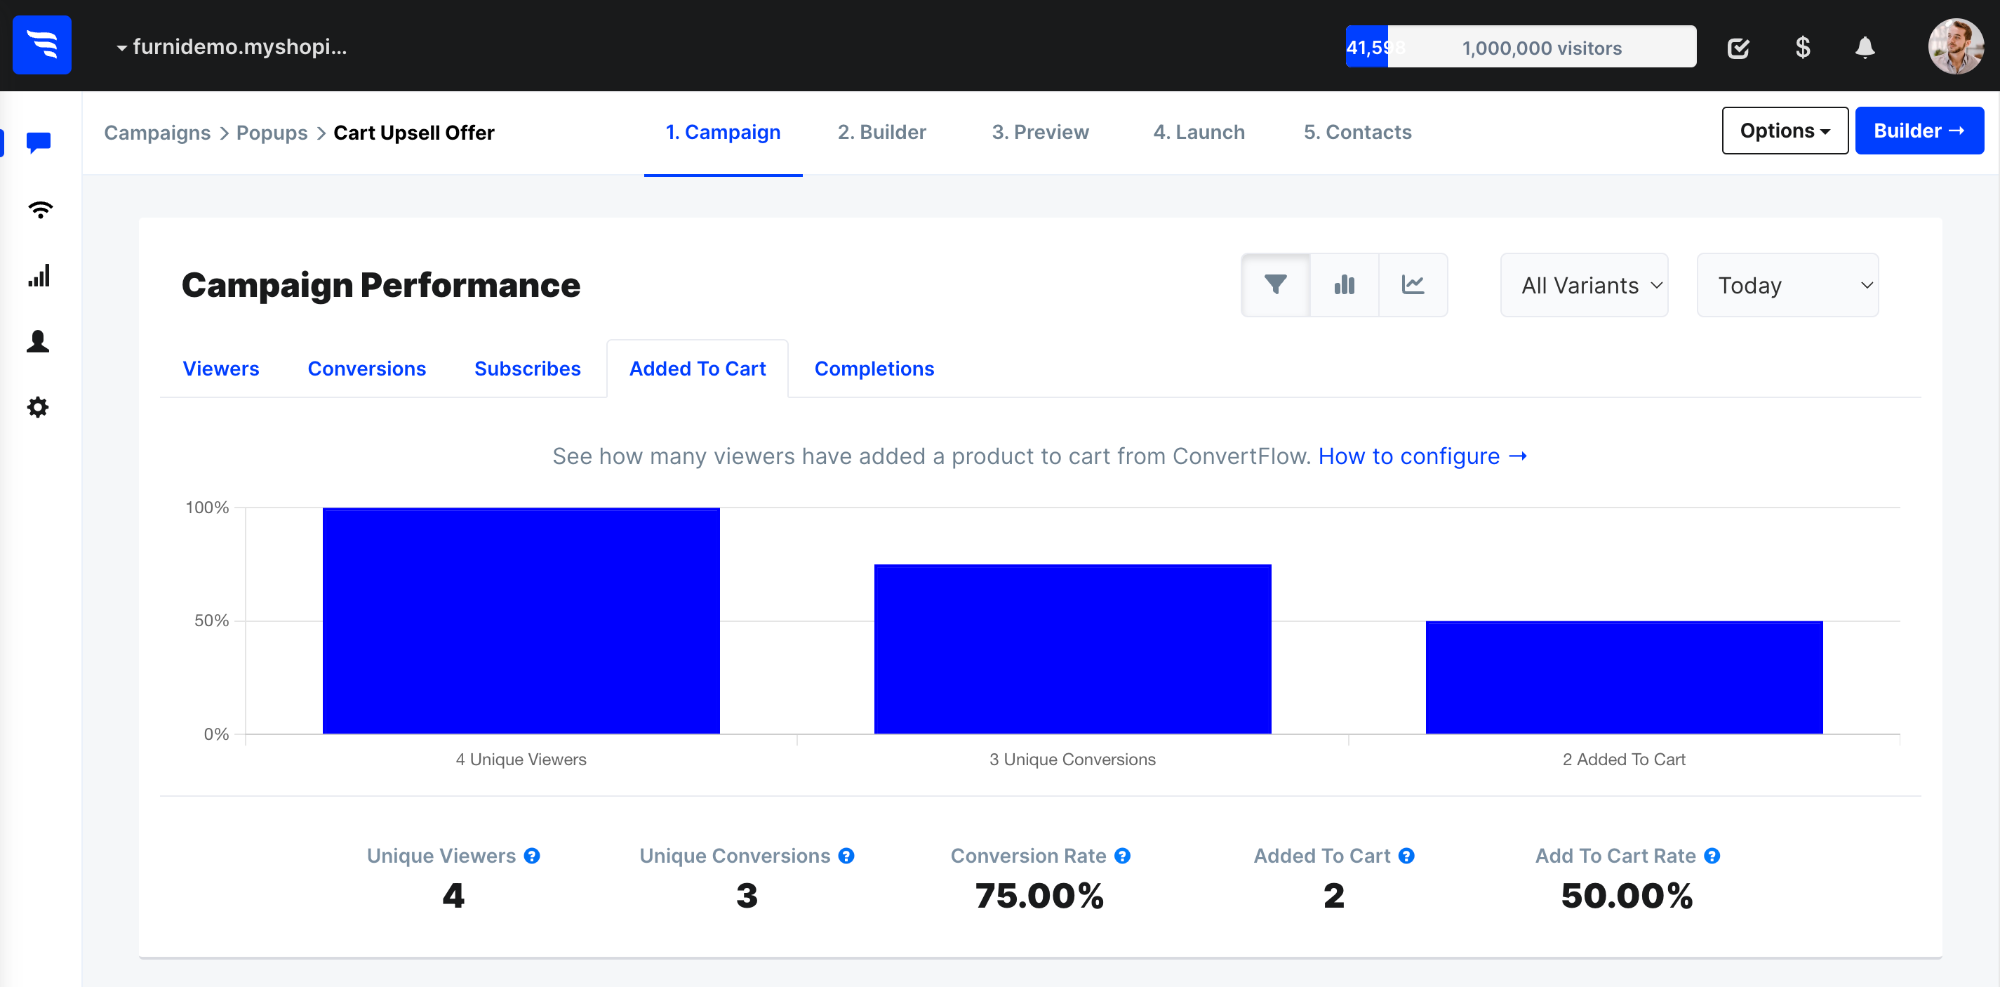Screen dimensions: 2000x987
Task: Open the settings gear icon in sidebar
Action: (39, 407)
